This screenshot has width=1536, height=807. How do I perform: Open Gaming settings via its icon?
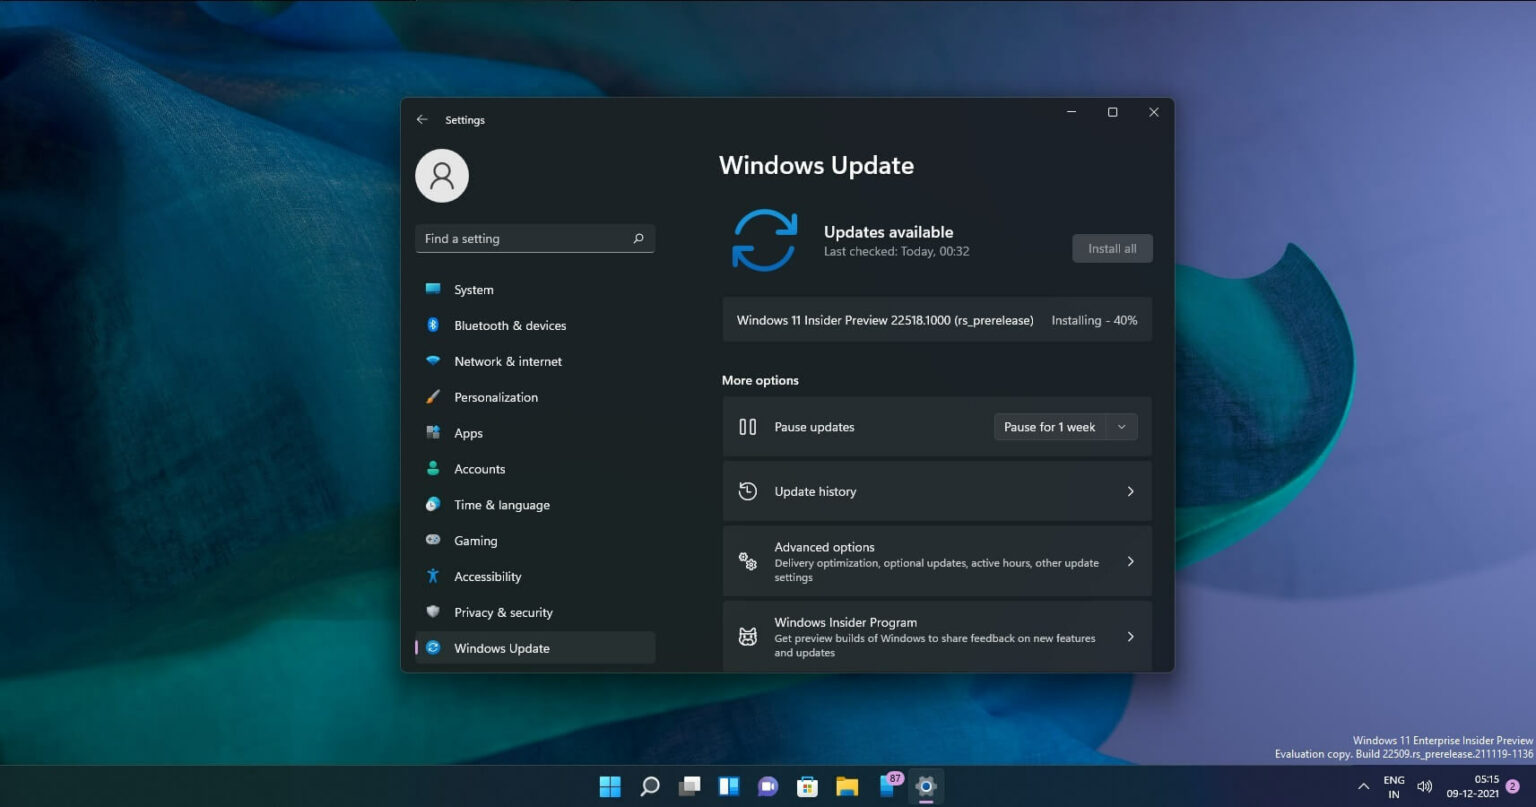click(433, 540)
